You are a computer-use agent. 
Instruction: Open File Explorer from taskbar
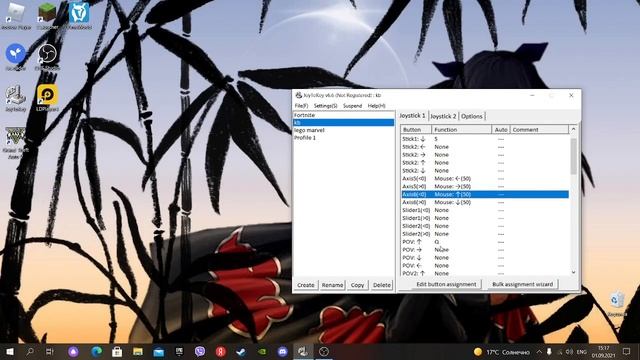138,351
